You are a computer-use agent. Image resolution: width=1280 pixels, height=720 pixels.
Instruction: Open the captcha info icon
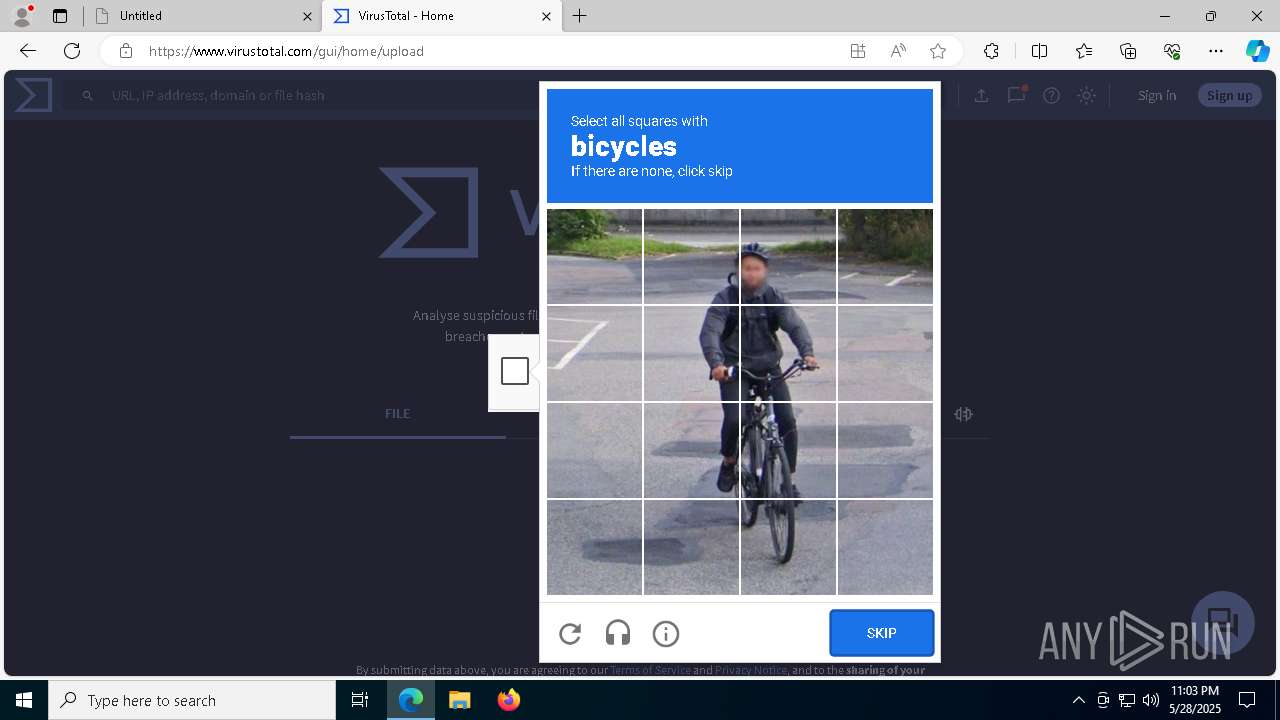click(666, 633)
